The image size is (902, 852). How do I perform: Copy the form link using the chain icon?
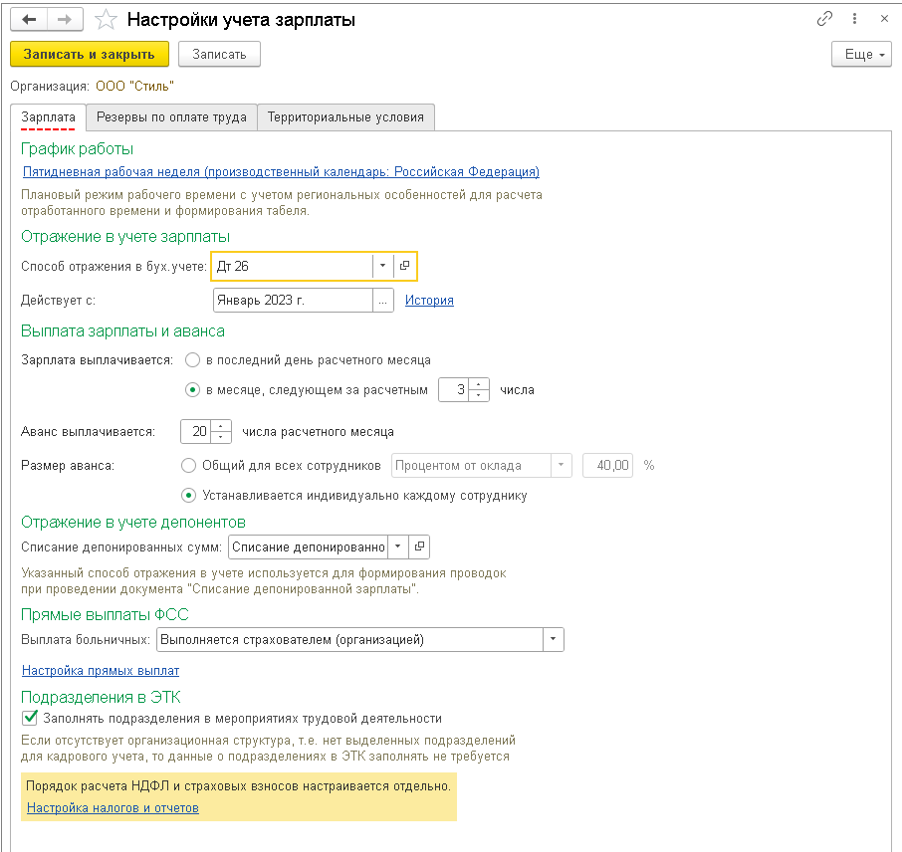825,19
